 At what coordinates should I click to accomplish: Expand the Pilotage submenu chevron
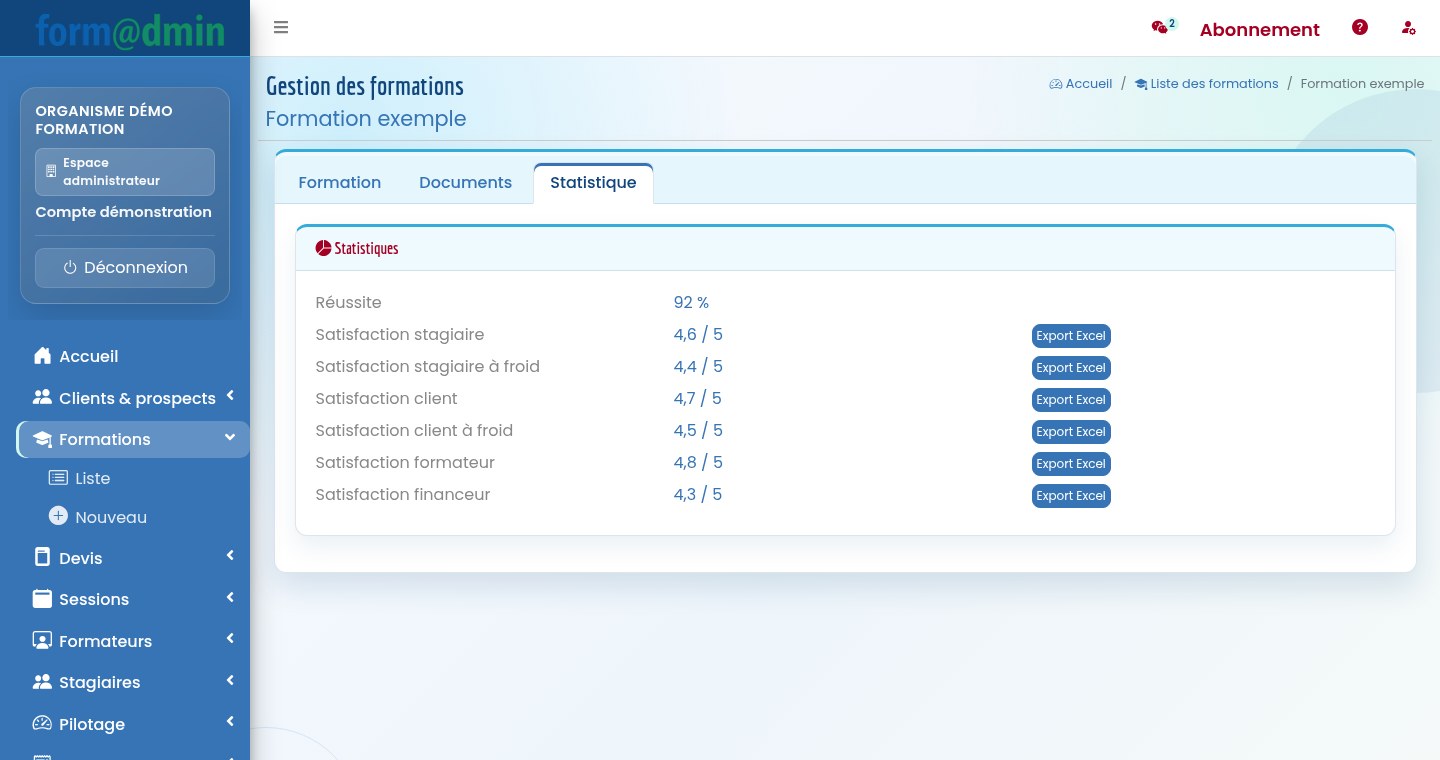tap(230, 722)
